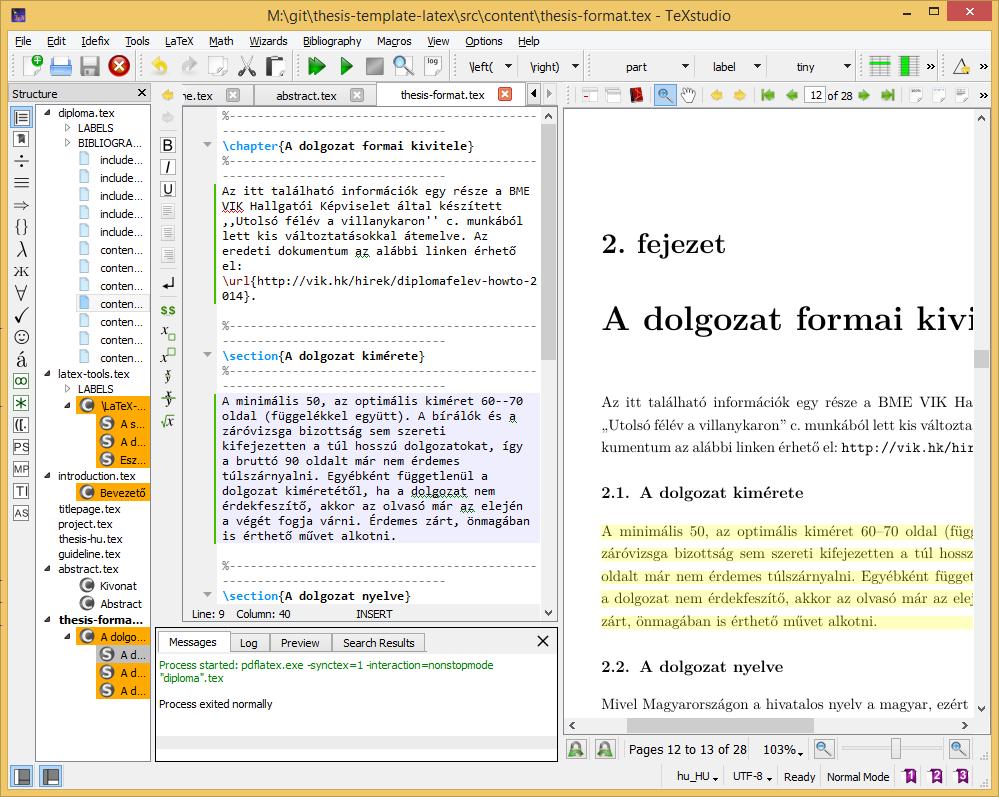Viewport: 999px width, 797px height.
Task: Open the Bibliography menu
Action: coord(332,41)
